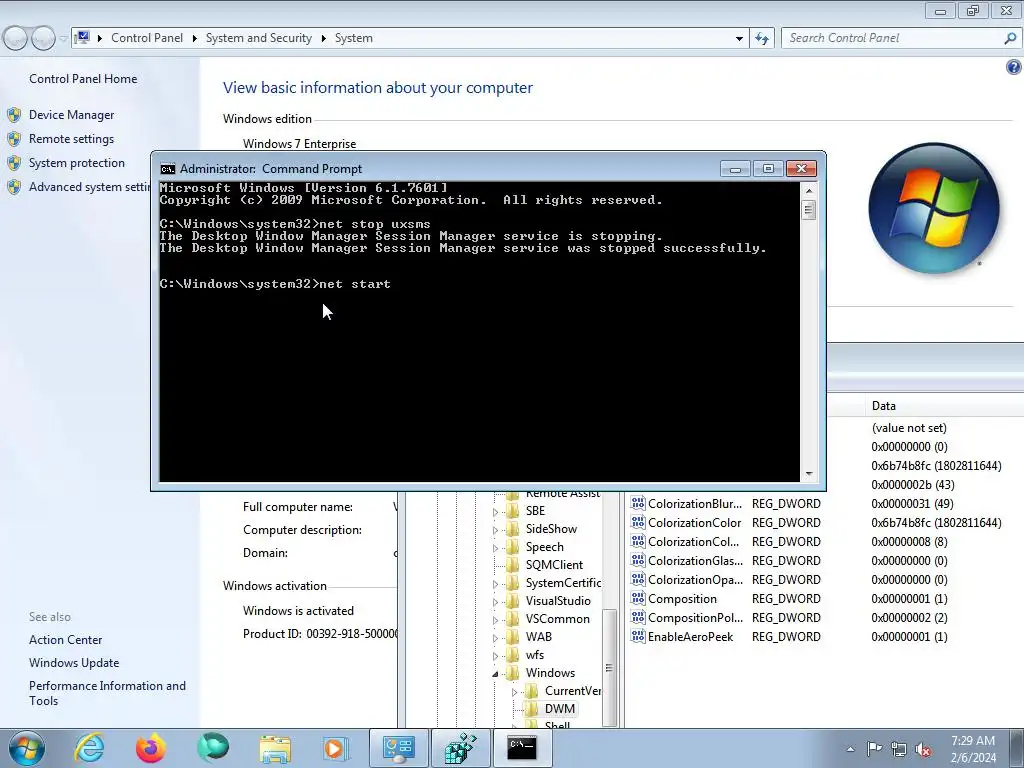
Task: Launch Firefox from the taskbar
Action: 151,748
